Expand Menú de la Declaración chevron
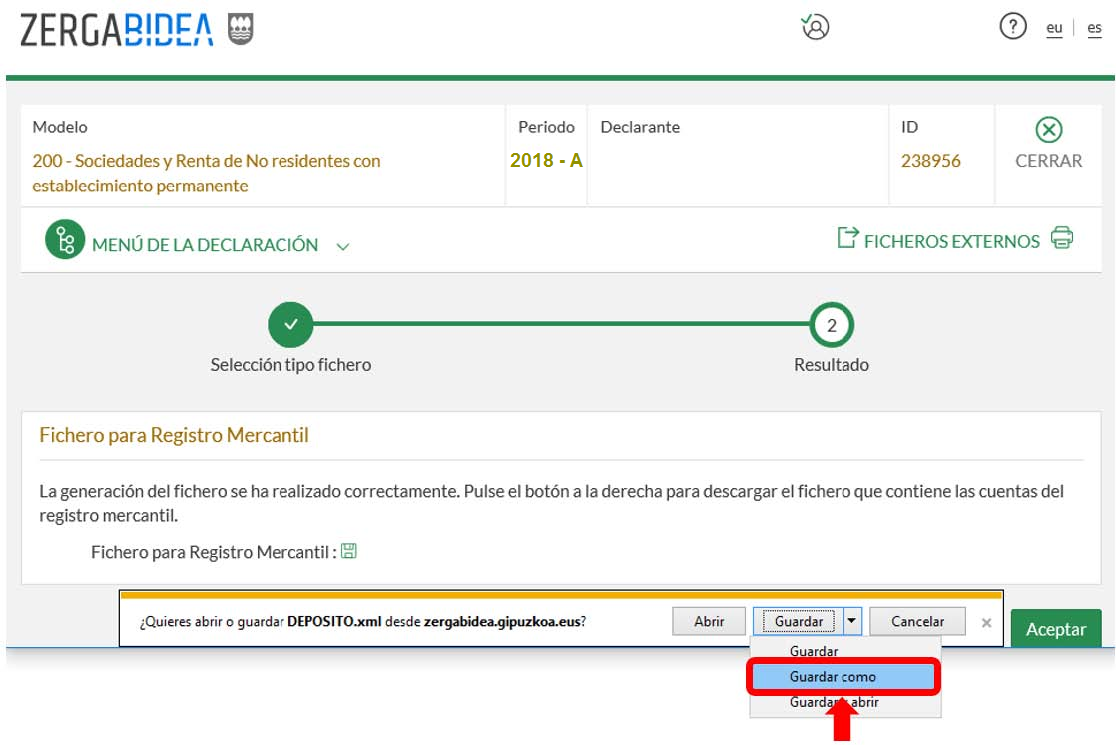This screenshot has width=1116, height=745. tap(343, 246)
